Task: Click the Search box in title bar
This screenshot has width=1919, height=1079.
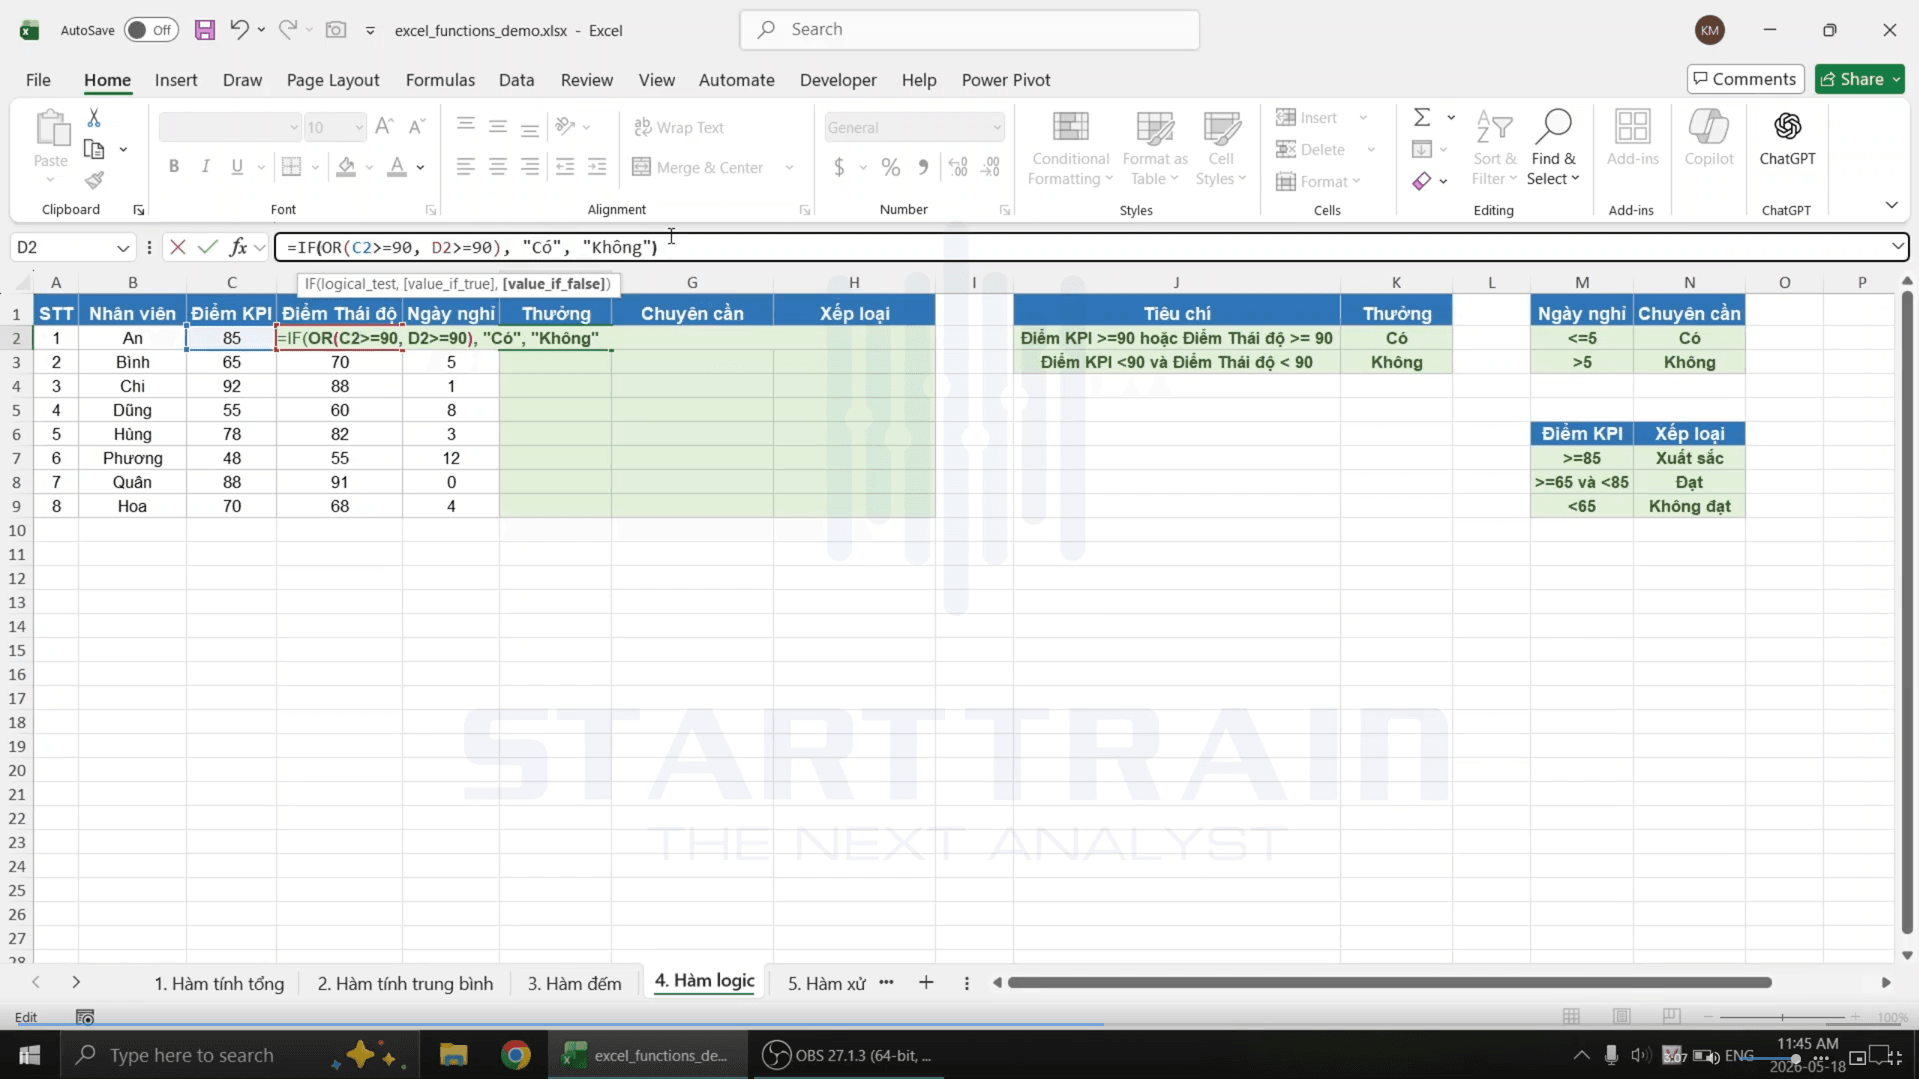Action: click(x=969, y=30)
